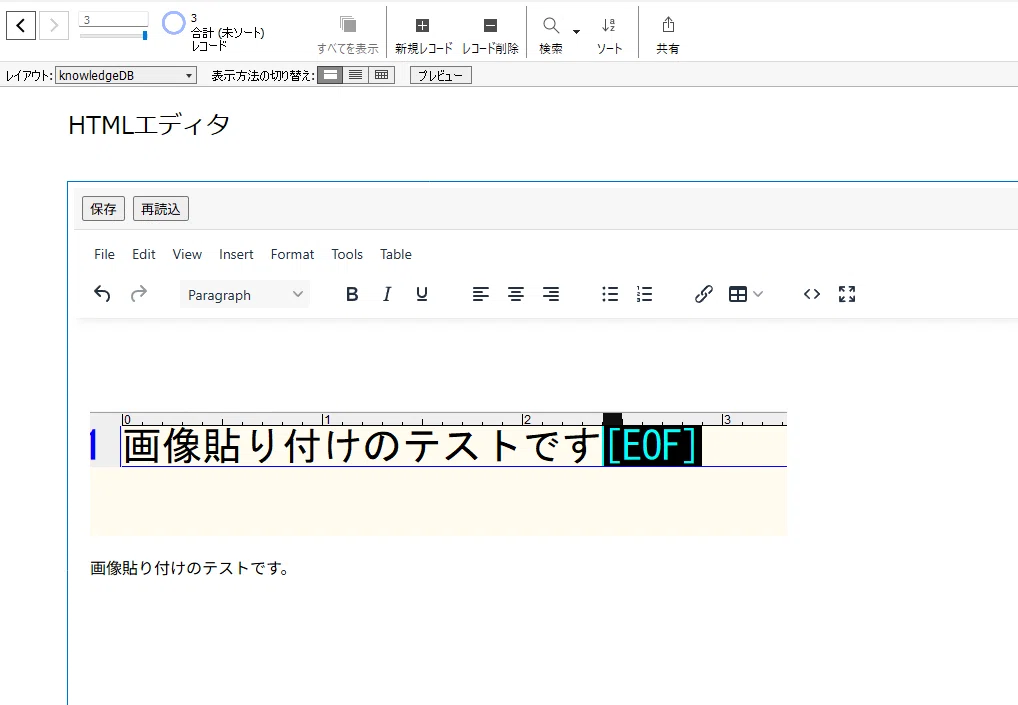Image resolution: width=1018 pixels, height=705 pixels.
Task: Go to the previous record
Action: coord(21,26)
